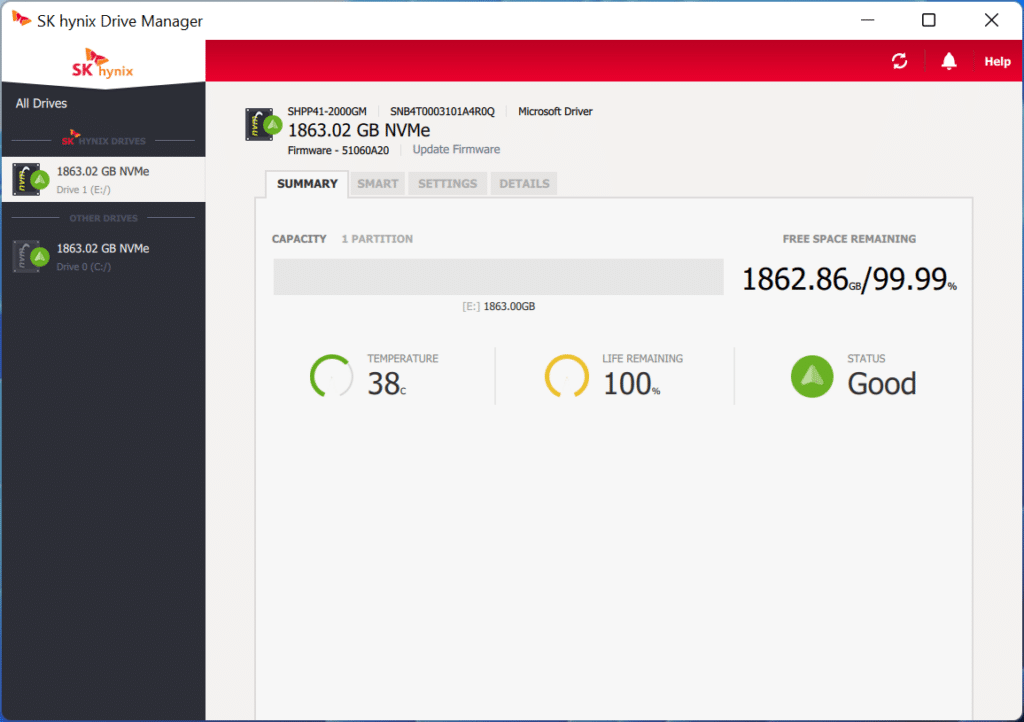This screenshot has height=722, width=1024.
Task: Click the Update Firmware link
Action: (x=456, y=149)
